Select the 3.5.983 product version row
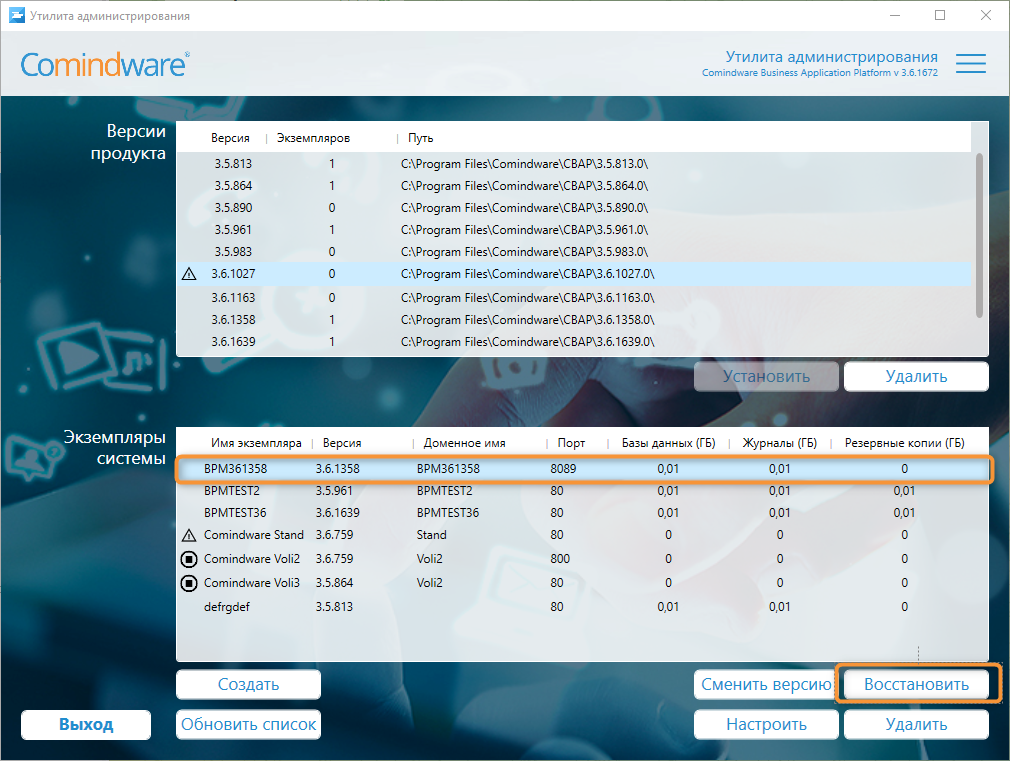The image size is (1010, 761). pos(573,251)
